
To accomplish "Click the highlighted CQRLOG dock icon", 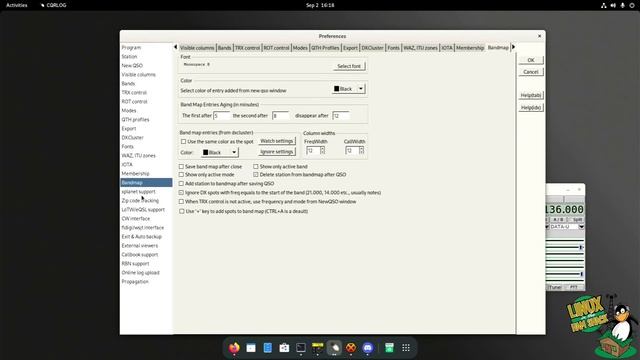I will (x=334, y=348).
